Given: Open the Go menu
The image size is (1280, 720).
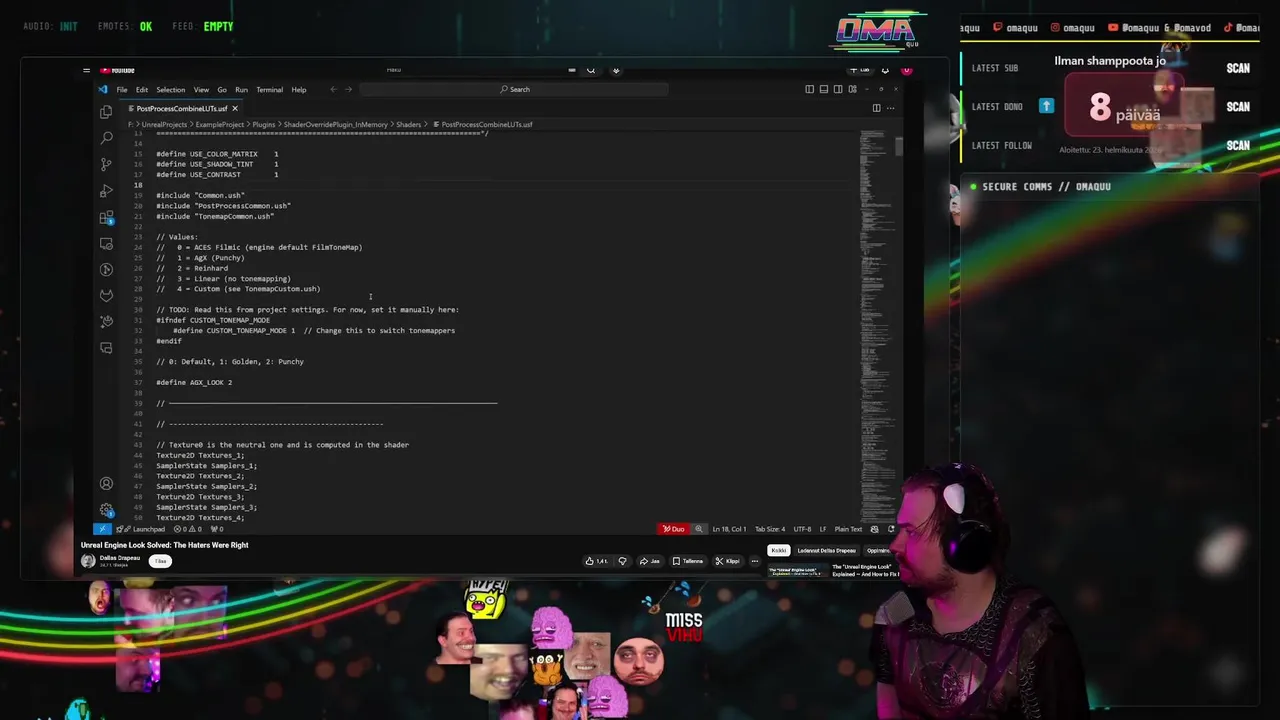Looking at the screenshot, I should pos(222,89).
